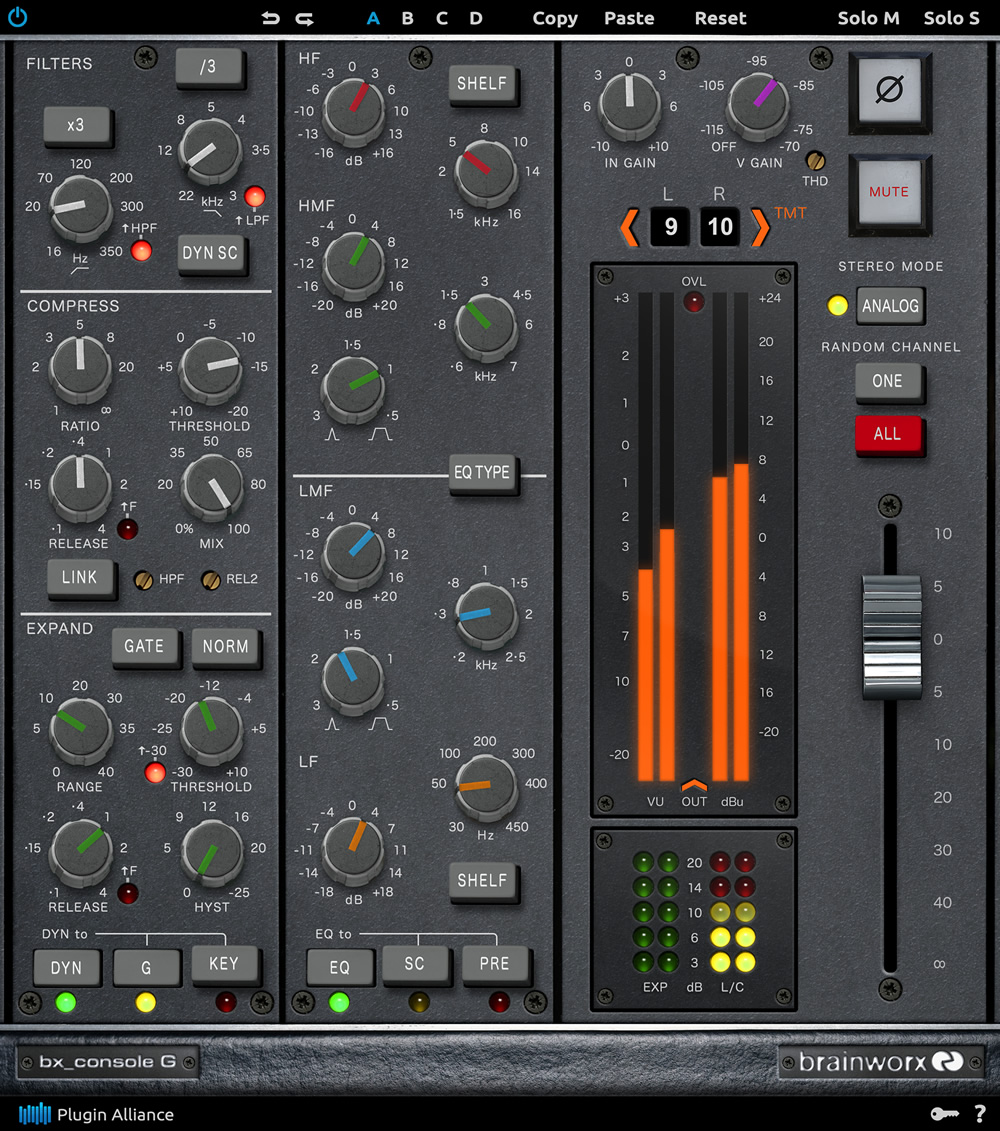Screen dimensions: 1000x1131
Task: Copy the current channel settings
Action: (555, 17)
